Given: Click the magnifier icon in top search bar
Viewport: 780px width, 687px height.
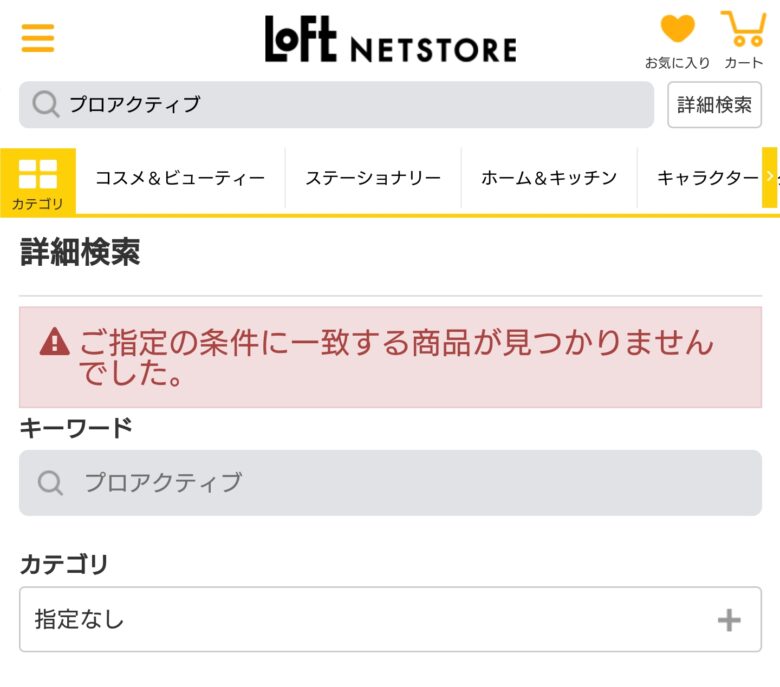Looking at the screenshot, I should click(46, 104).
